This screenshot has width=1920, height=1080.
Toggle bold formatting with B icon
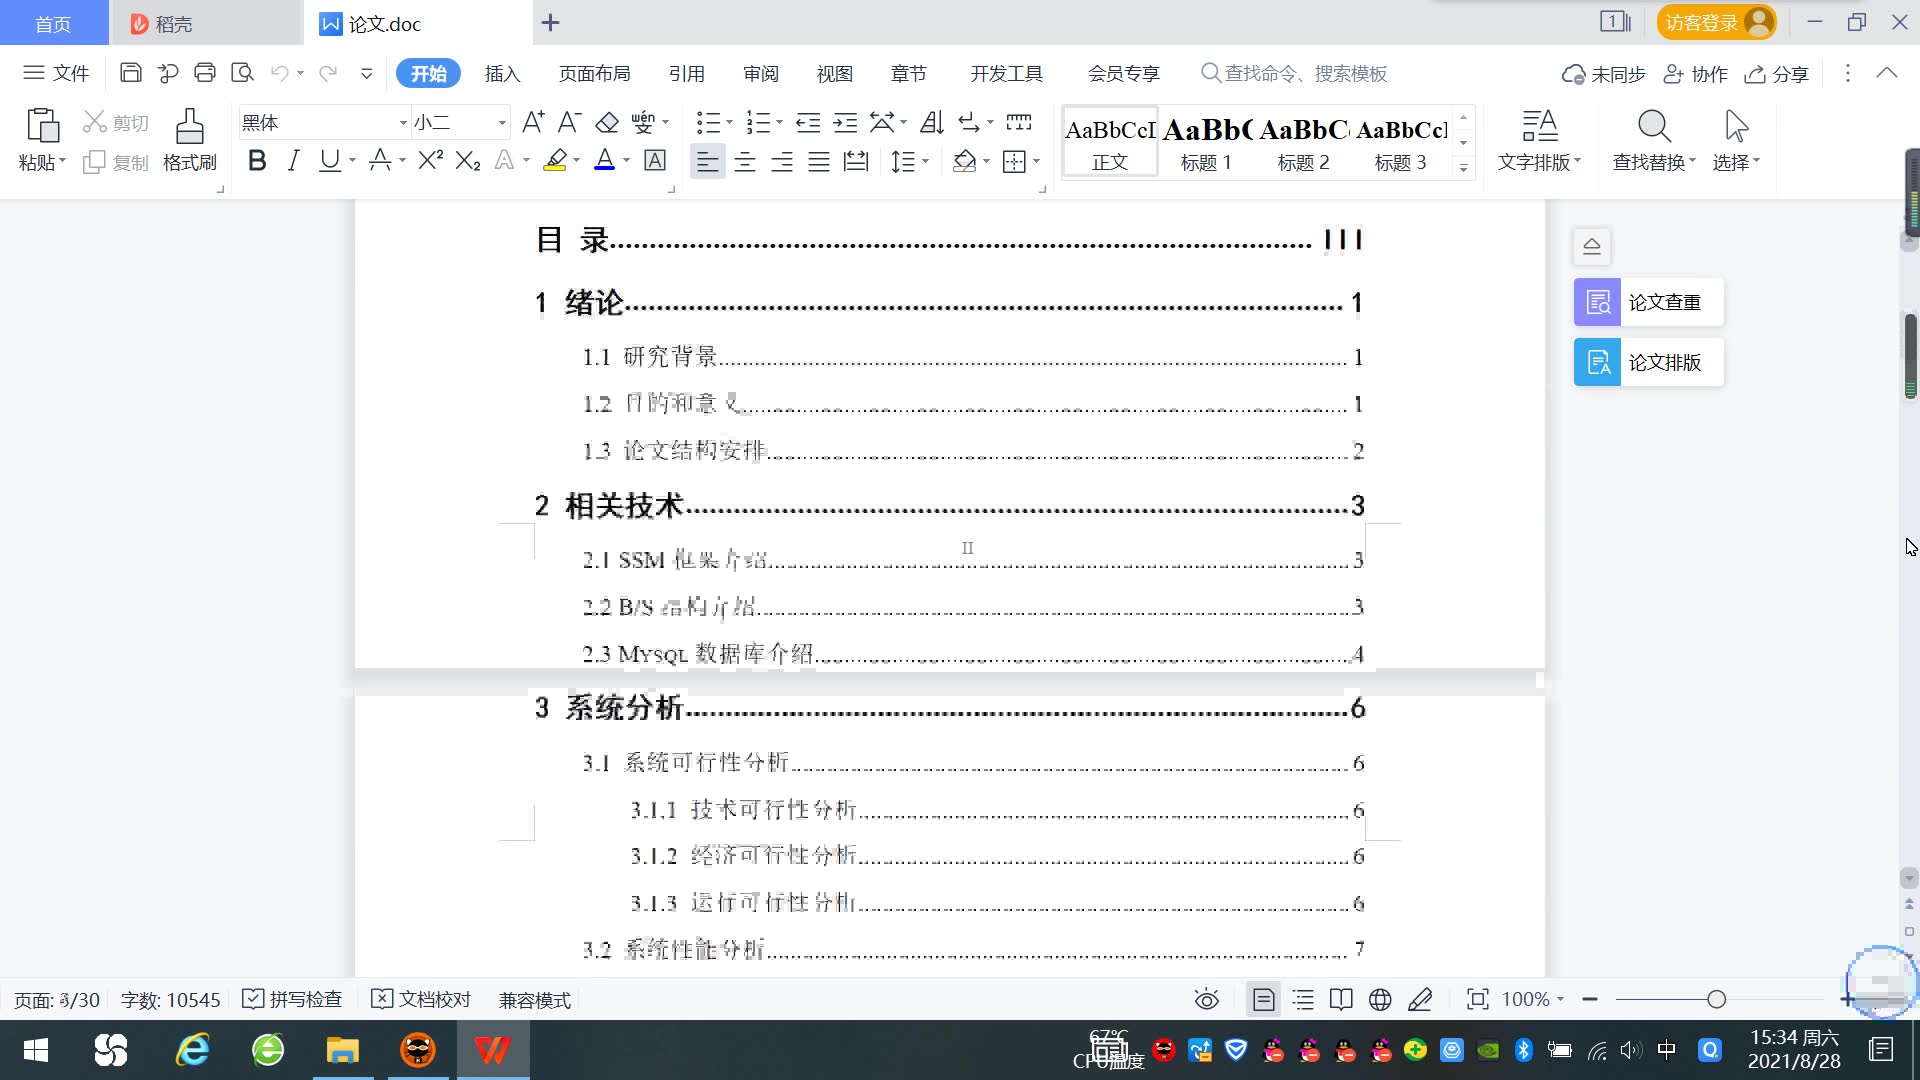point(257,161)
